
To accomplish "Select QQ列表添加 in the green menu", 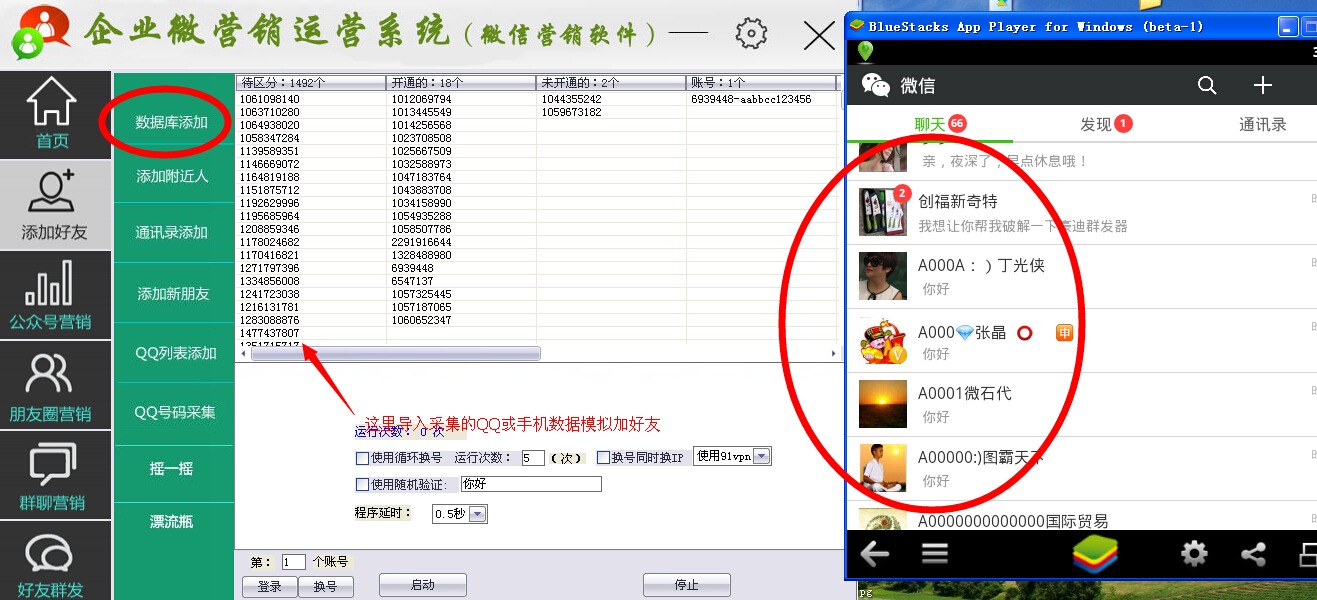I will point(175,353).
